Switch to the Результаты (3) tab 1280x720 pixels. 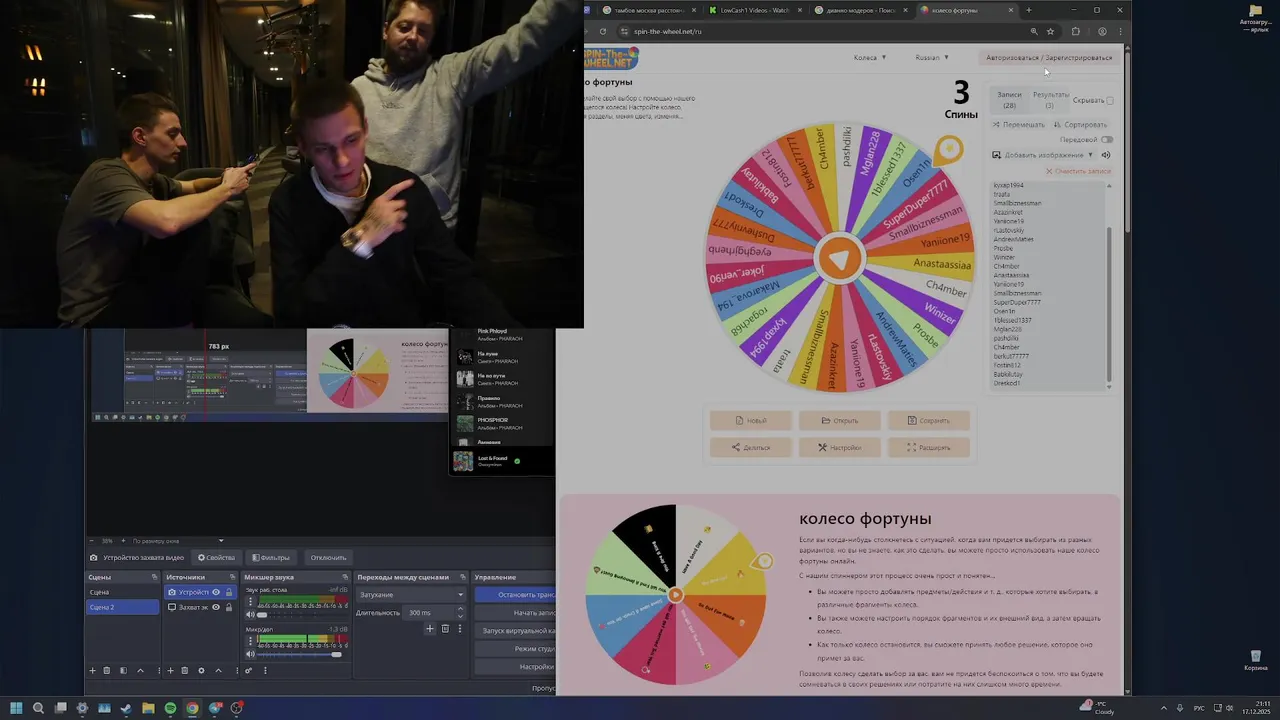click(1050, 99)
